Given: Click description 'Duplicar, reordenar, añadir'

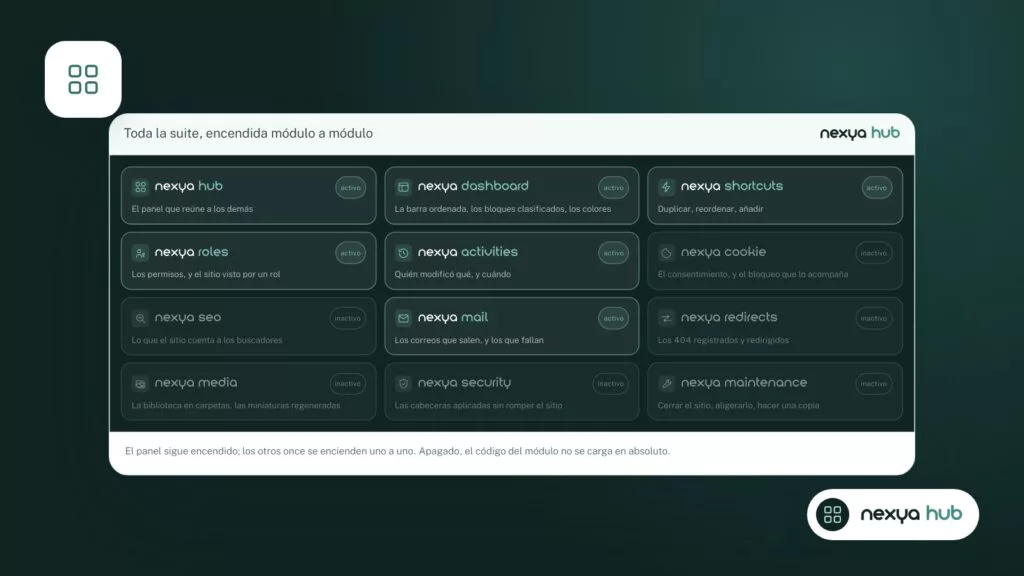Looking at the screenshot, I should 710,209.
